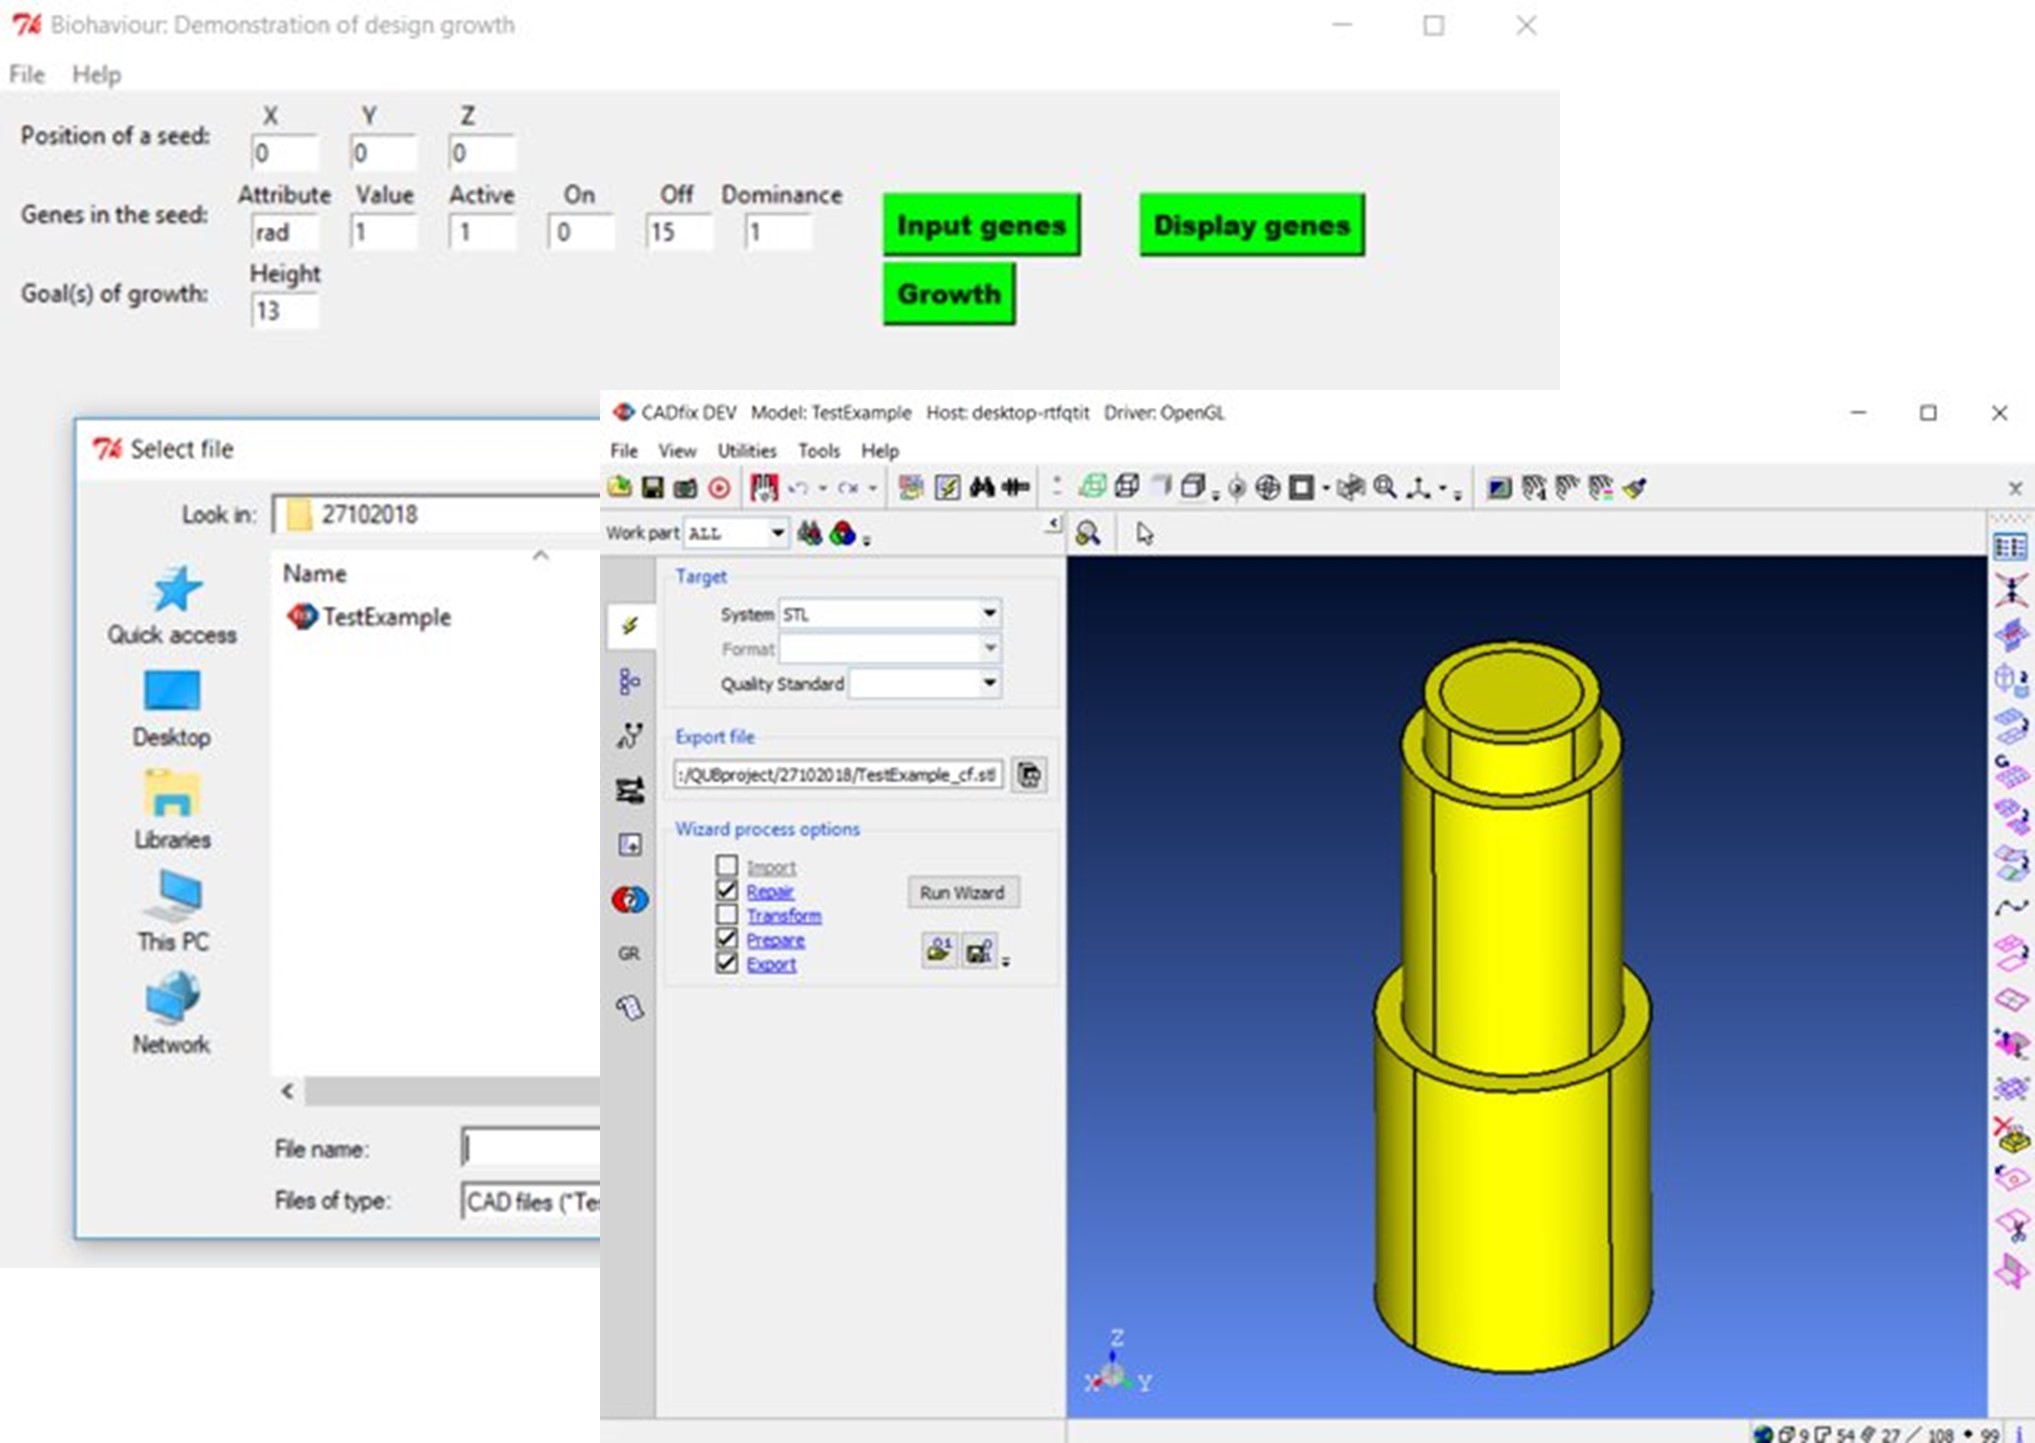2035x1443 pixels.
Task: Click the RGB colour circles icon by Work part
Action: (x=843, y=533)
